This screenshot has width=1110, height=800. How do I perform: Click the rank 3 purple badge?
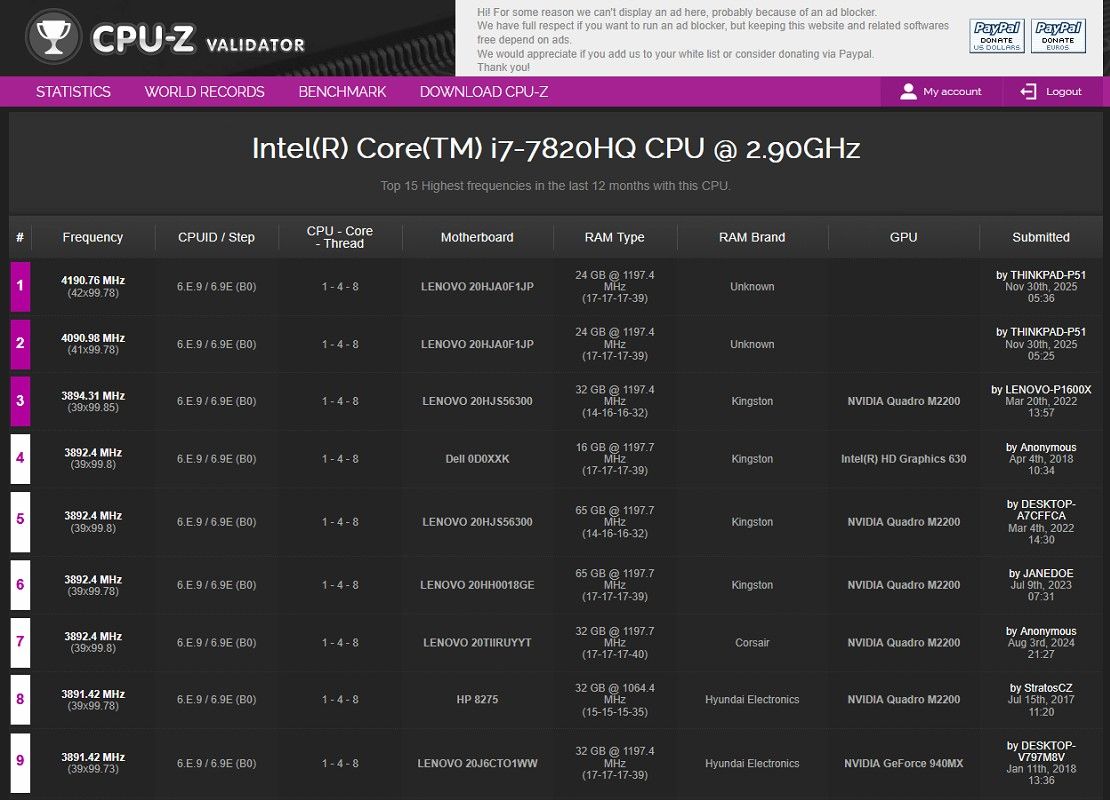tap(20, 401)
